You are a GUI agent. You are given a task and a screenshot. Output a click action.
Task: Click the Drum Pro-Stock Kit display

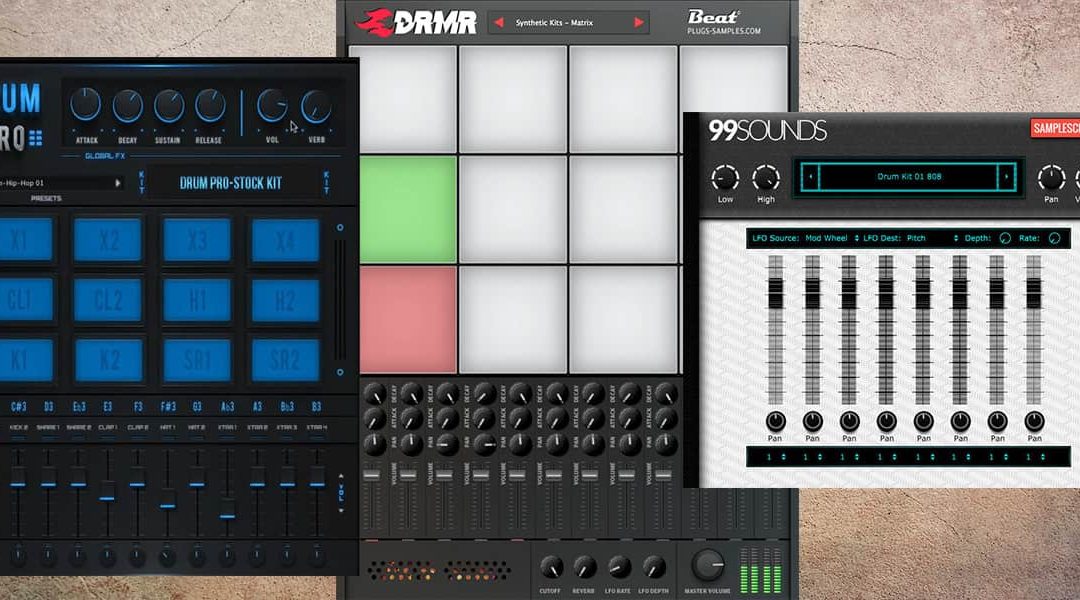tap(230, 183)
